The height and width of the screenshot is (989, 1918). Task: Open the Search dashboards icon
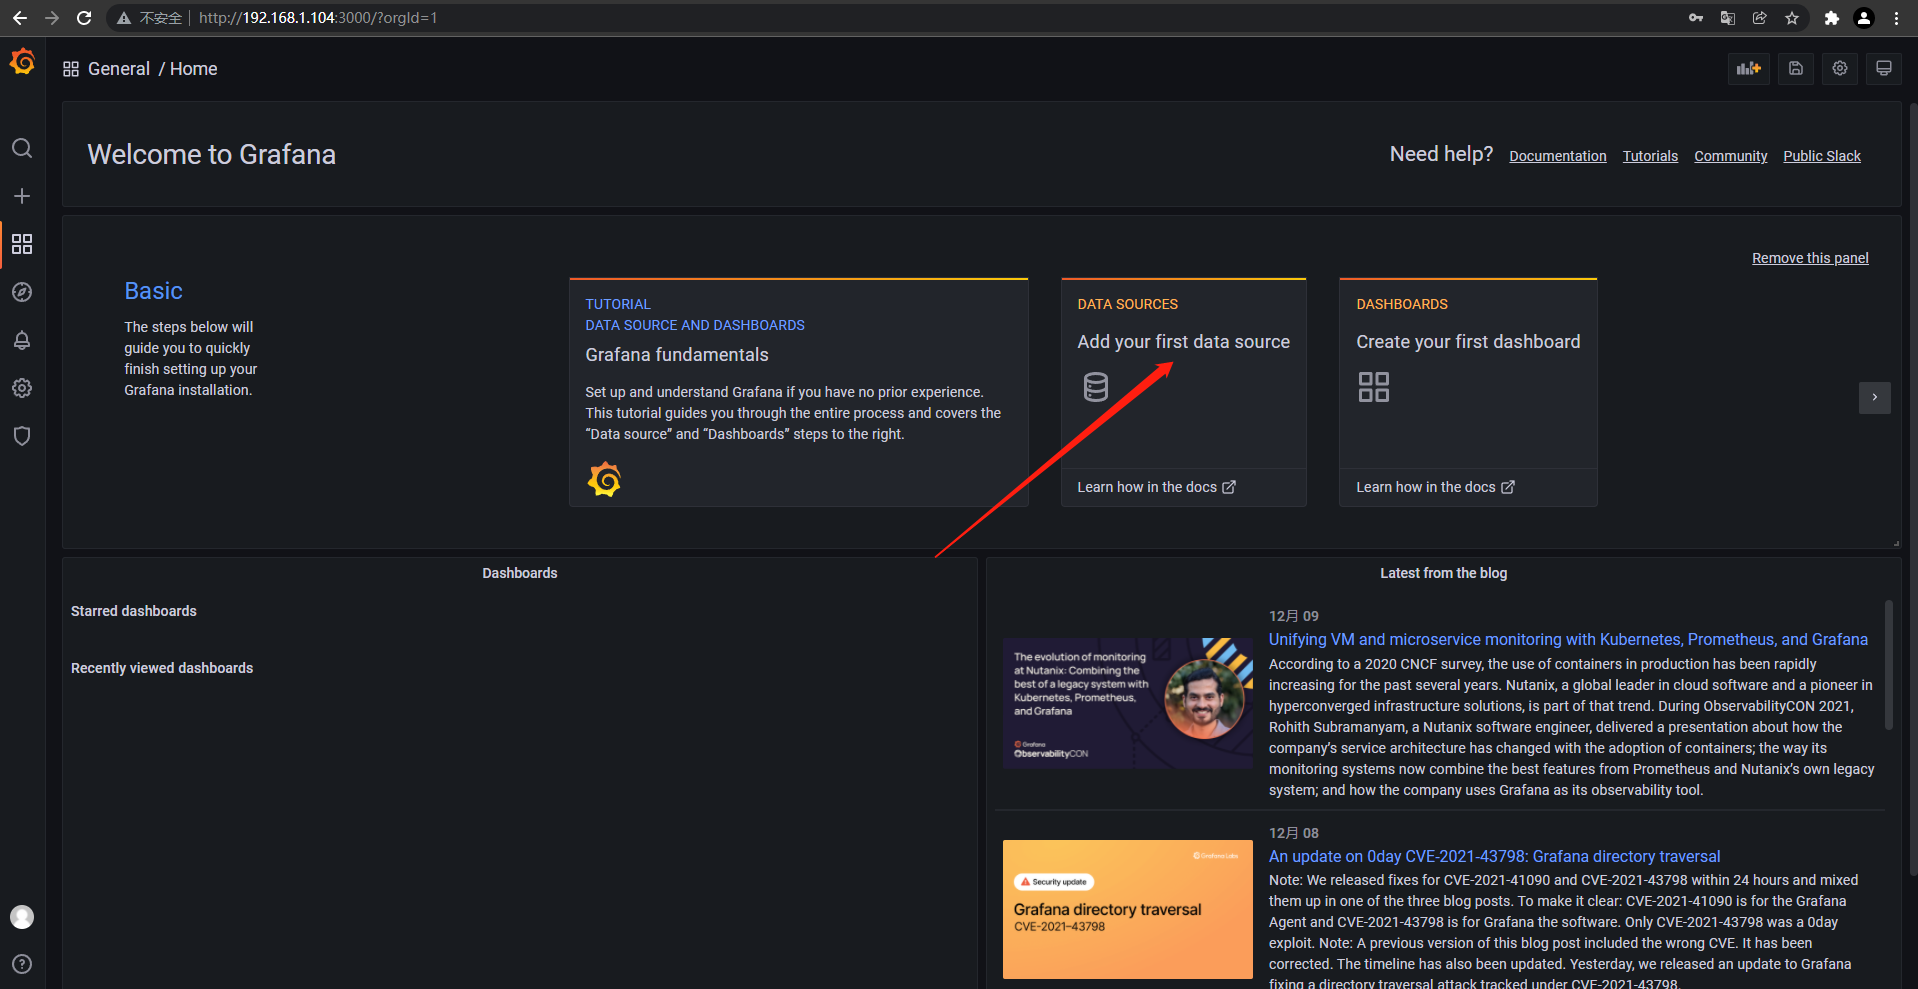click(x=22, y=148)
